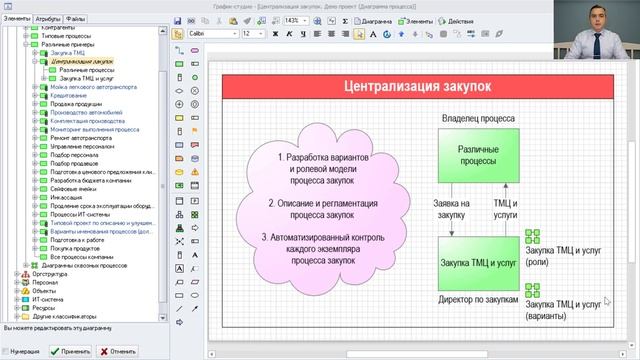Select the connector line tool in palette
Image resolution: width=640 pixels, height=360 pixels.
pyautogui.click(x=179, y=51)
